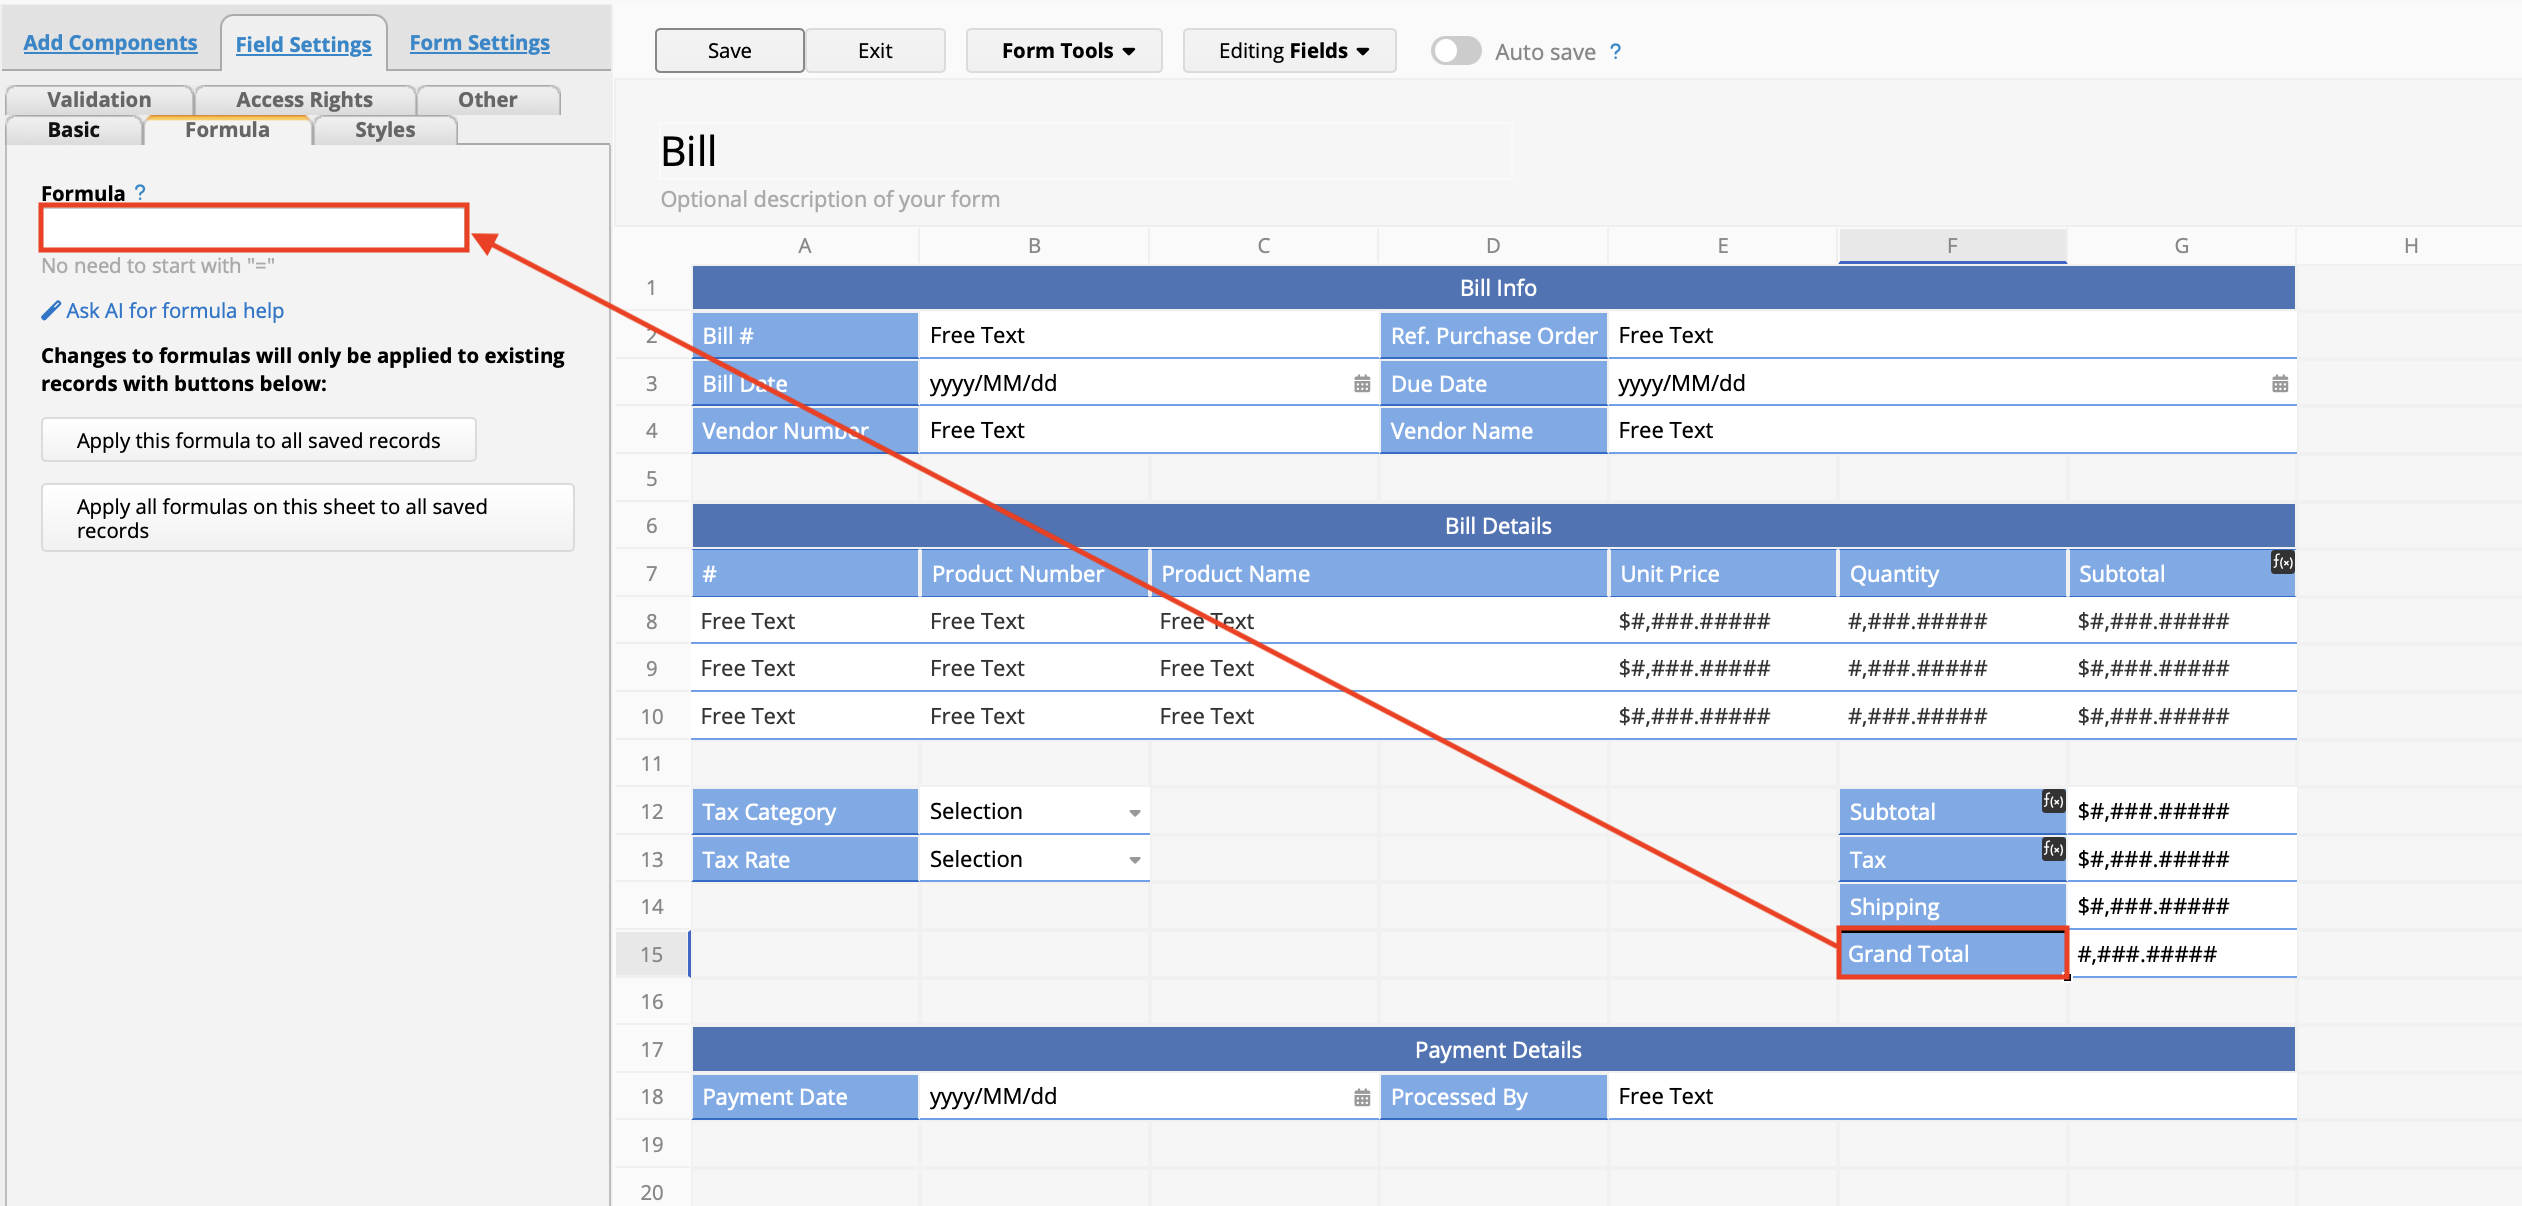
Task: Select the Quantity column header cell
Action: (x=1952, y=573)
